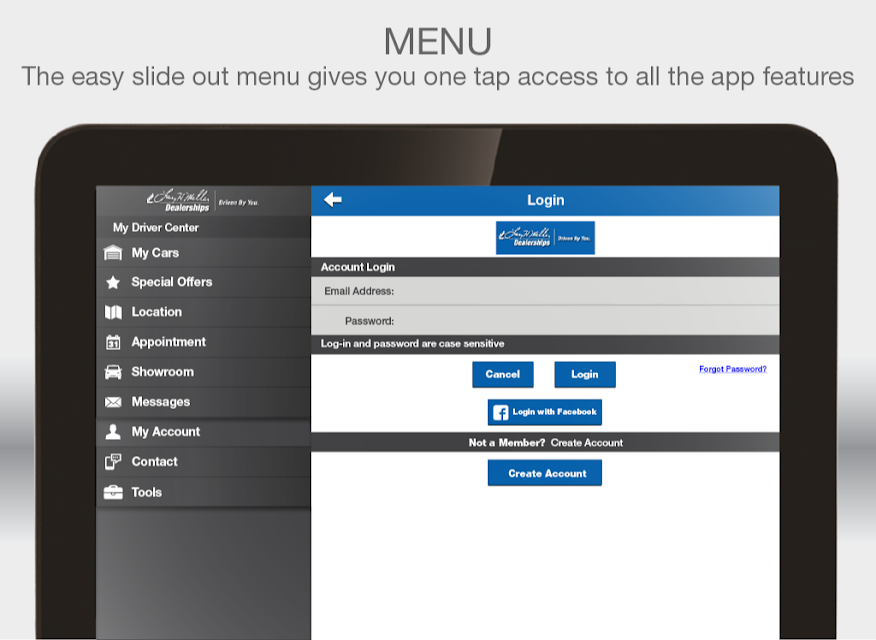
Task: Select the Special Offers star icon
Action: (x=113, y=283)
